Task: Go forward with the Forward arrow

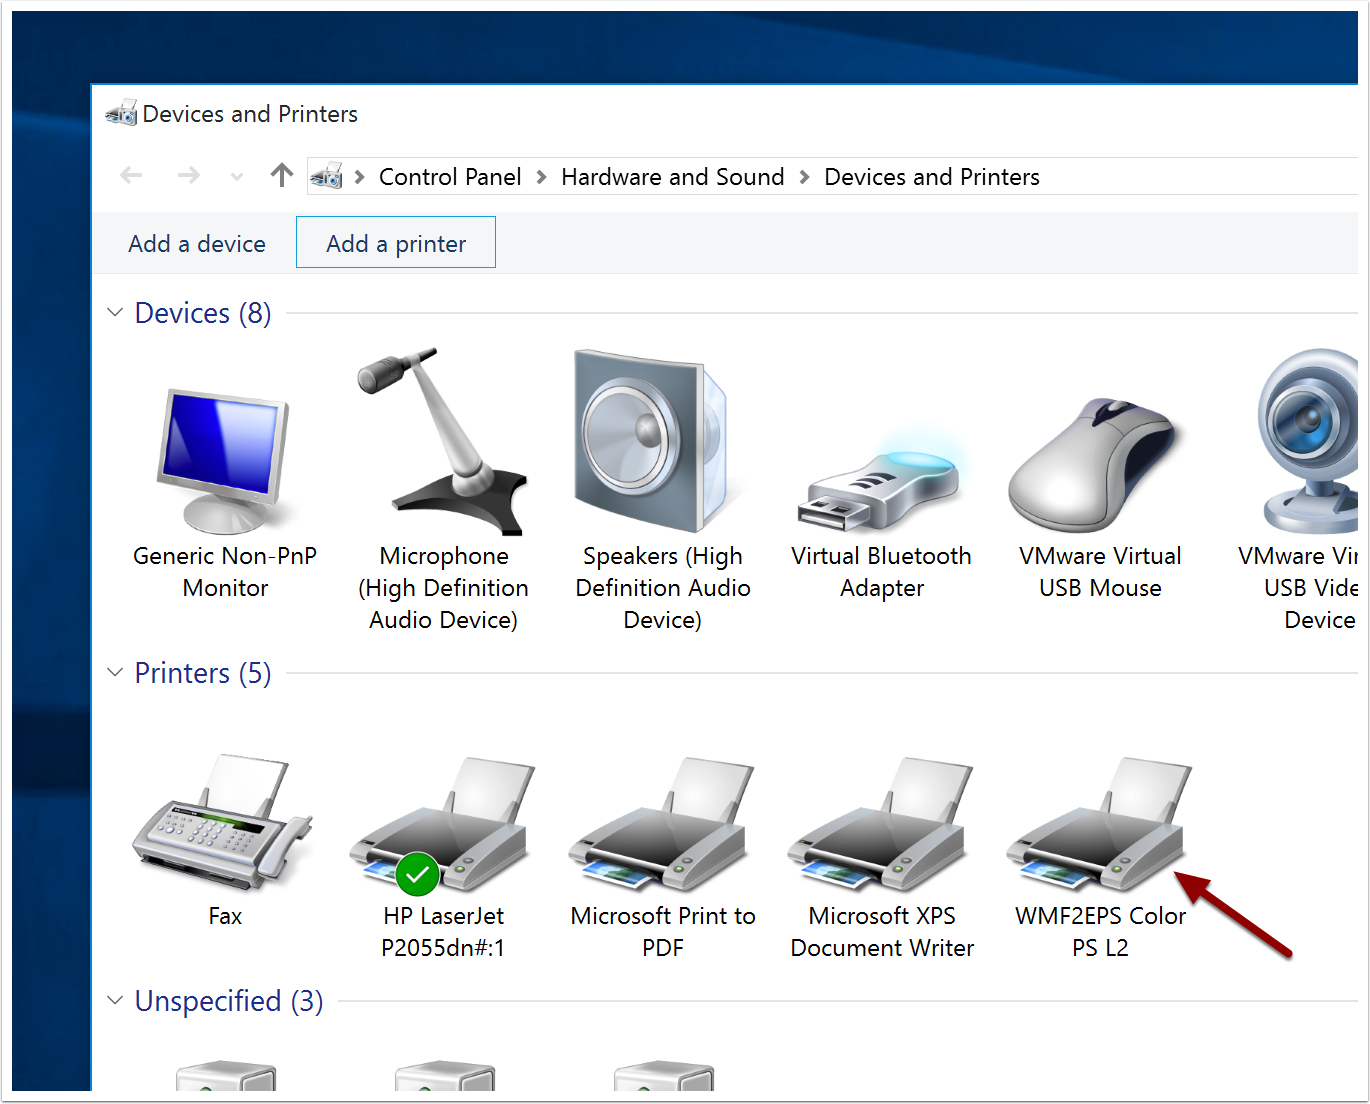Action: (188, 176)
